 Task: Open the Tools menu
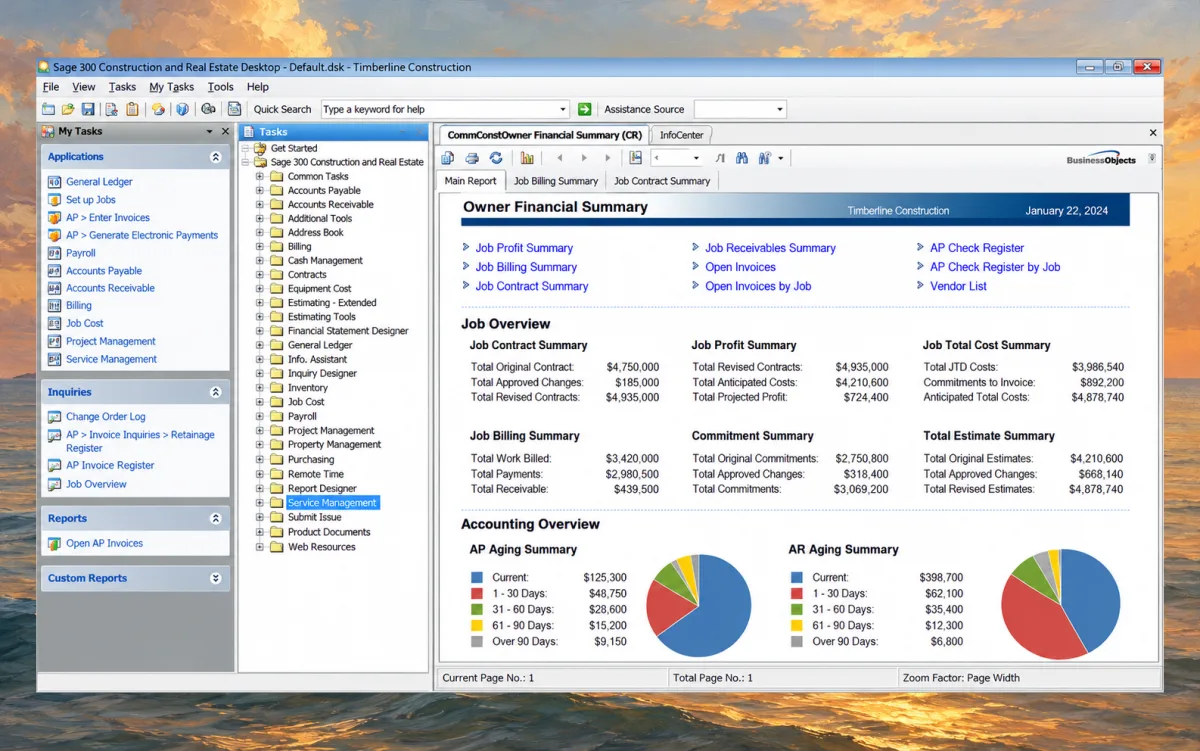click(220, 87)
